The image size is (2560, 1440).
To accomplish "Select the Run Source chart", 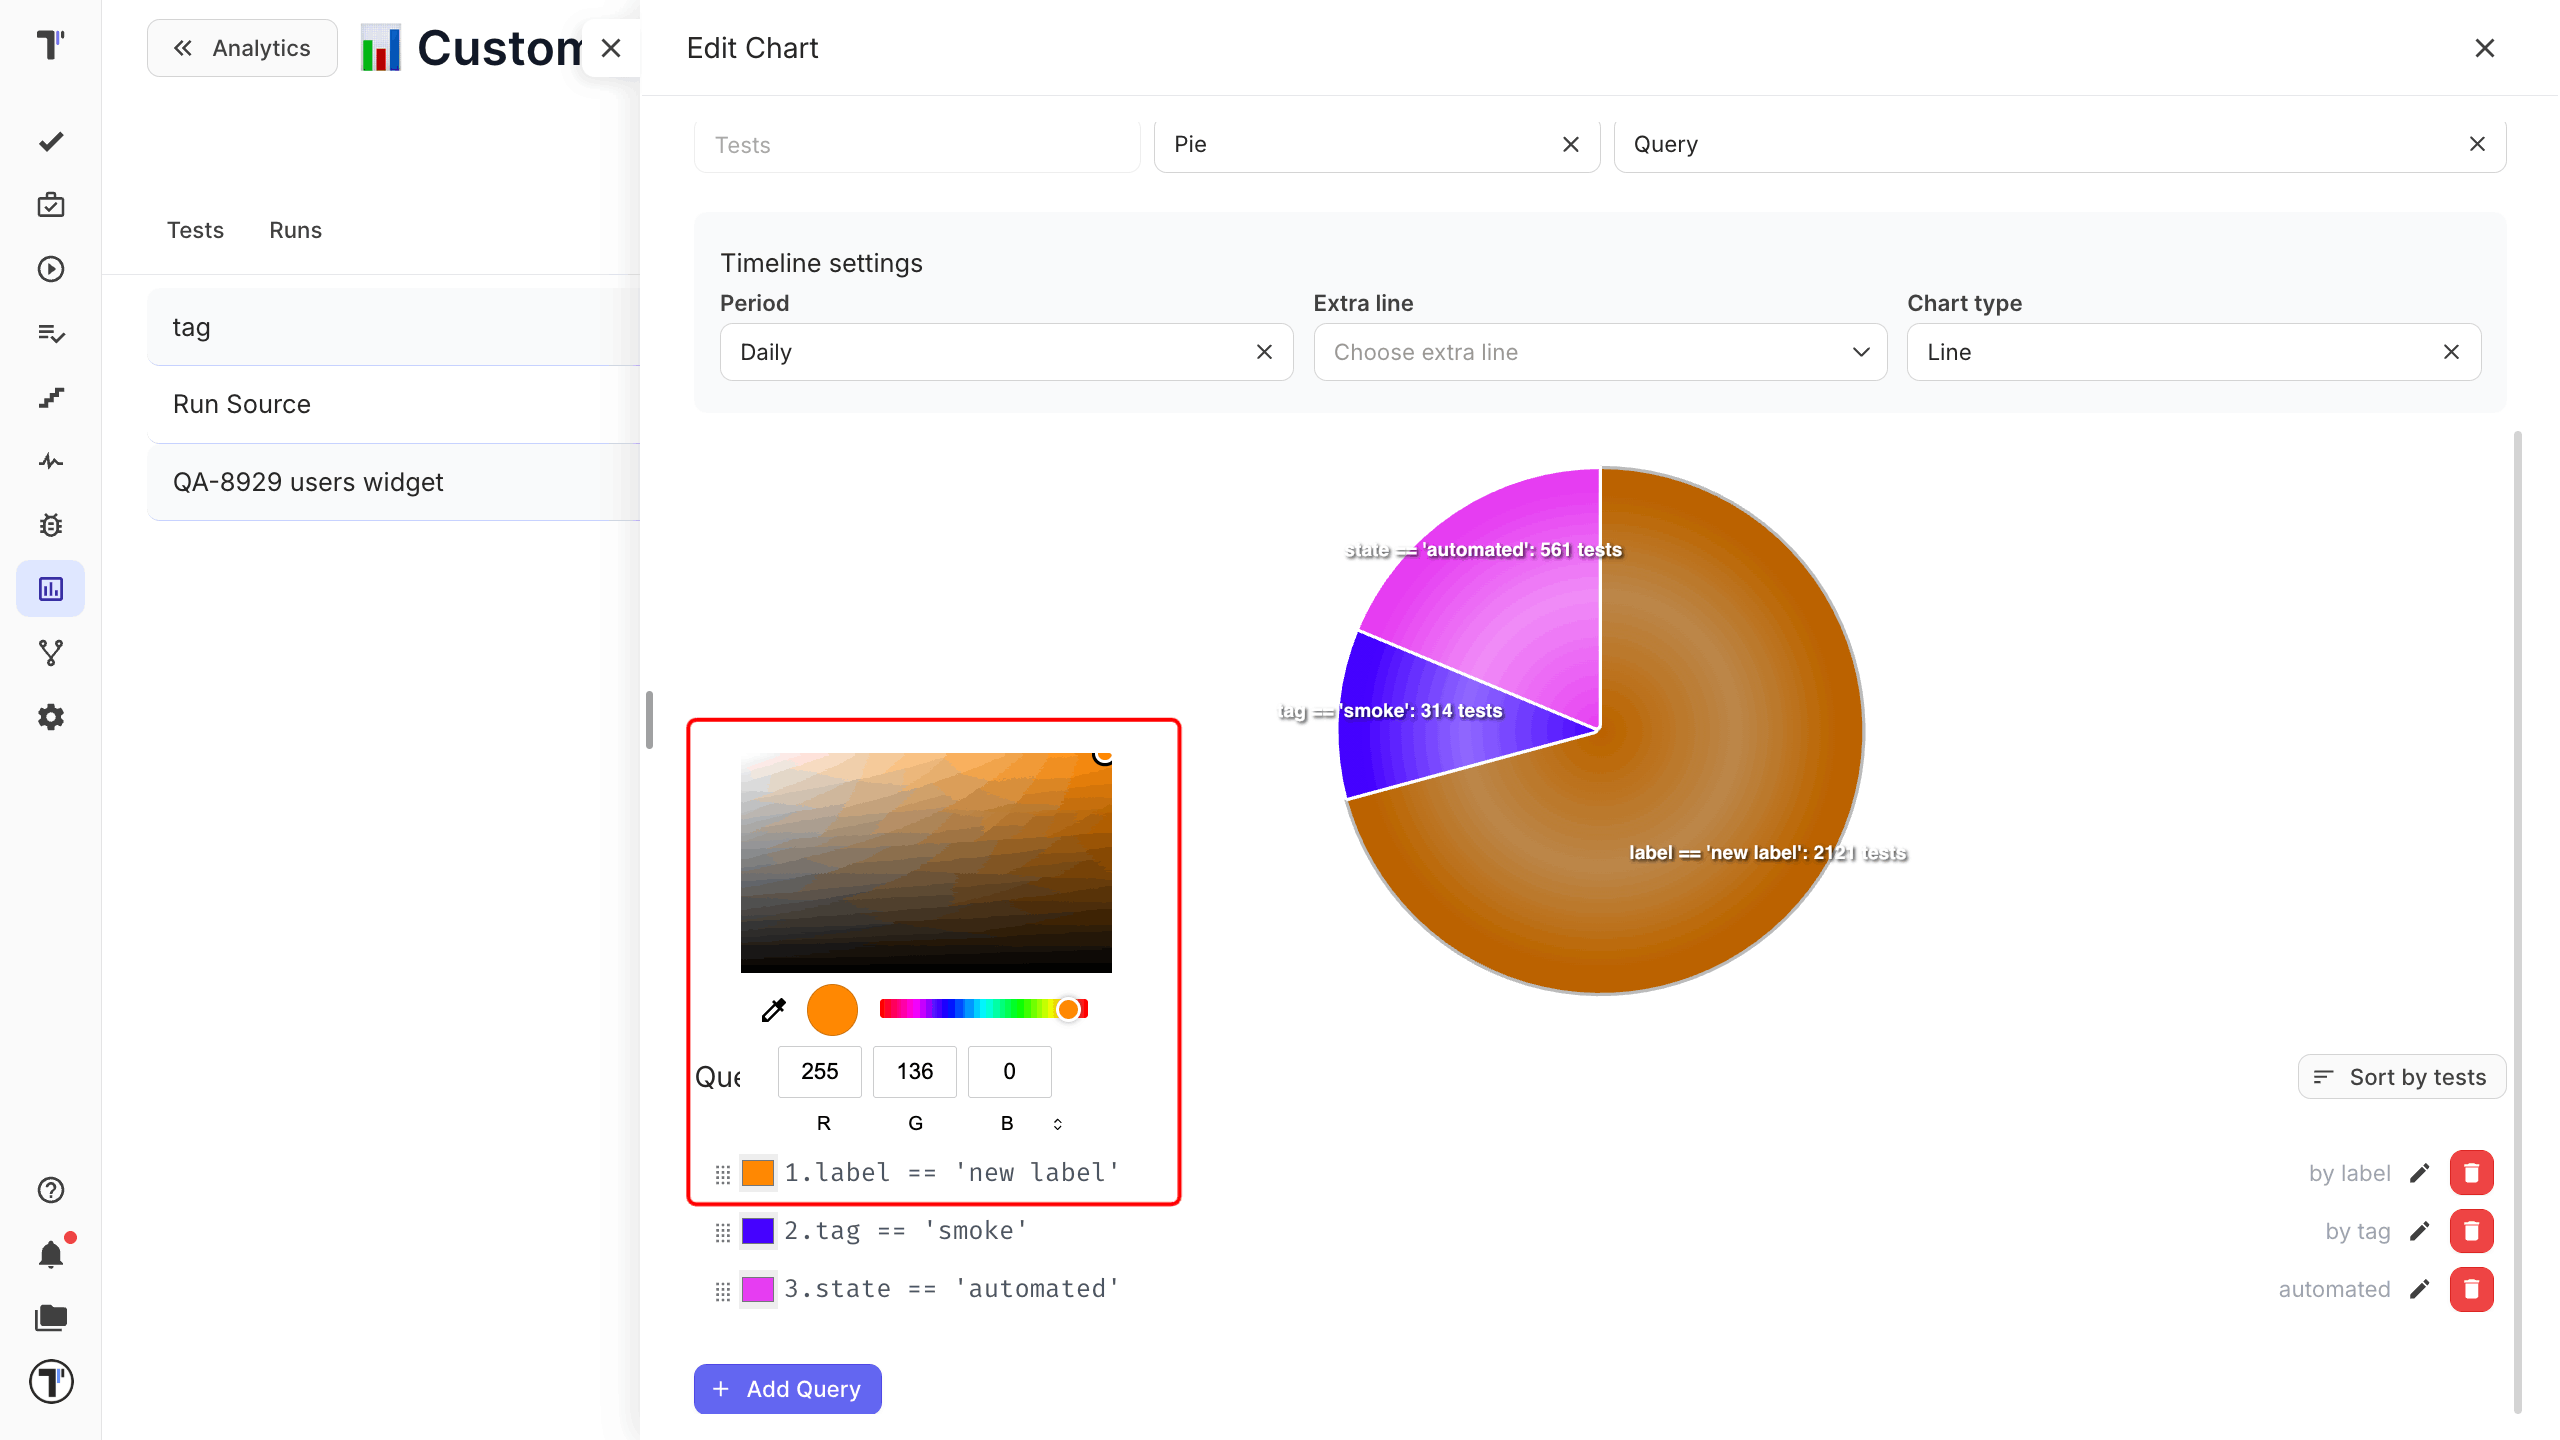I will [x=394, y=404].
